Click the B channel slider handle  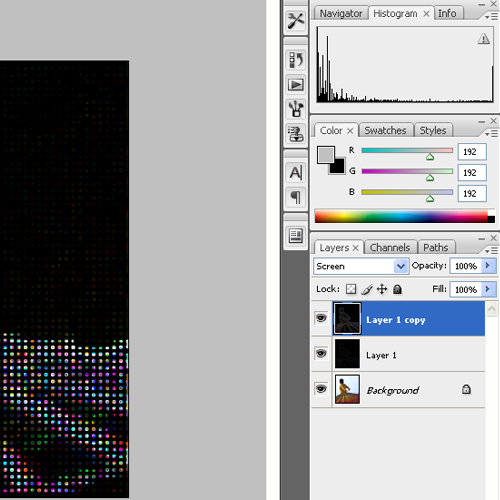point(430,199)
